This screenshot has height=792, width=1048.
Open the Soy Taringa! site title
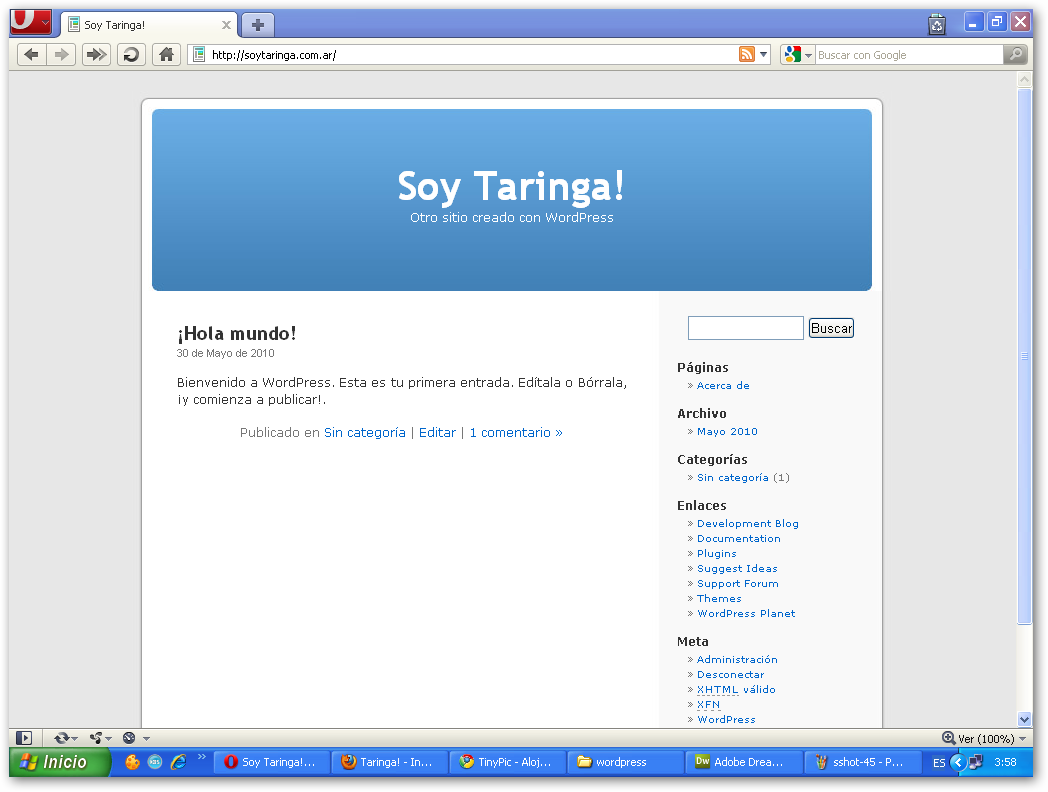511,186
